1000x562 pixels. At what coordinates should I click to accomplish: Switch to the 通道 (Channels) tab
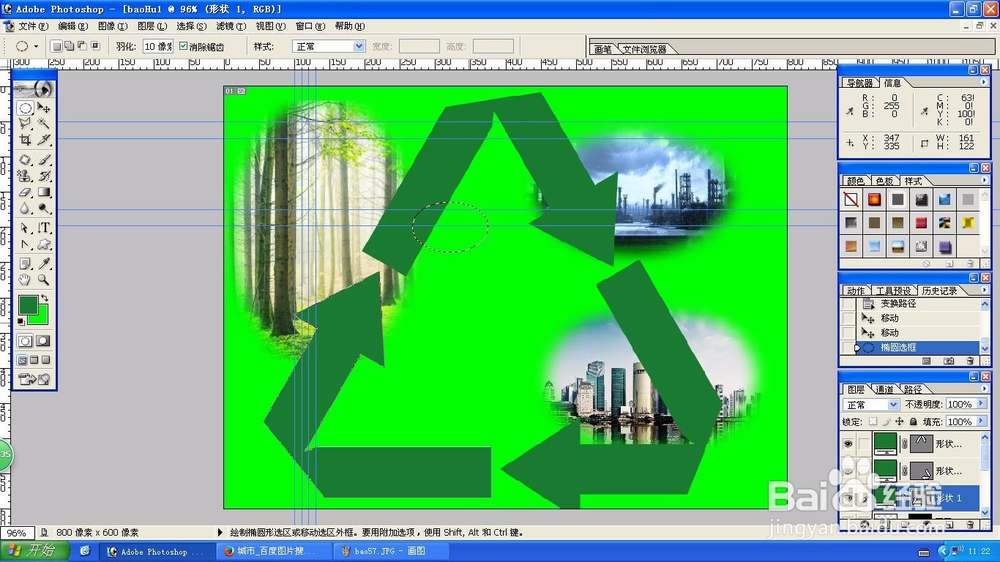pos(884,389)
